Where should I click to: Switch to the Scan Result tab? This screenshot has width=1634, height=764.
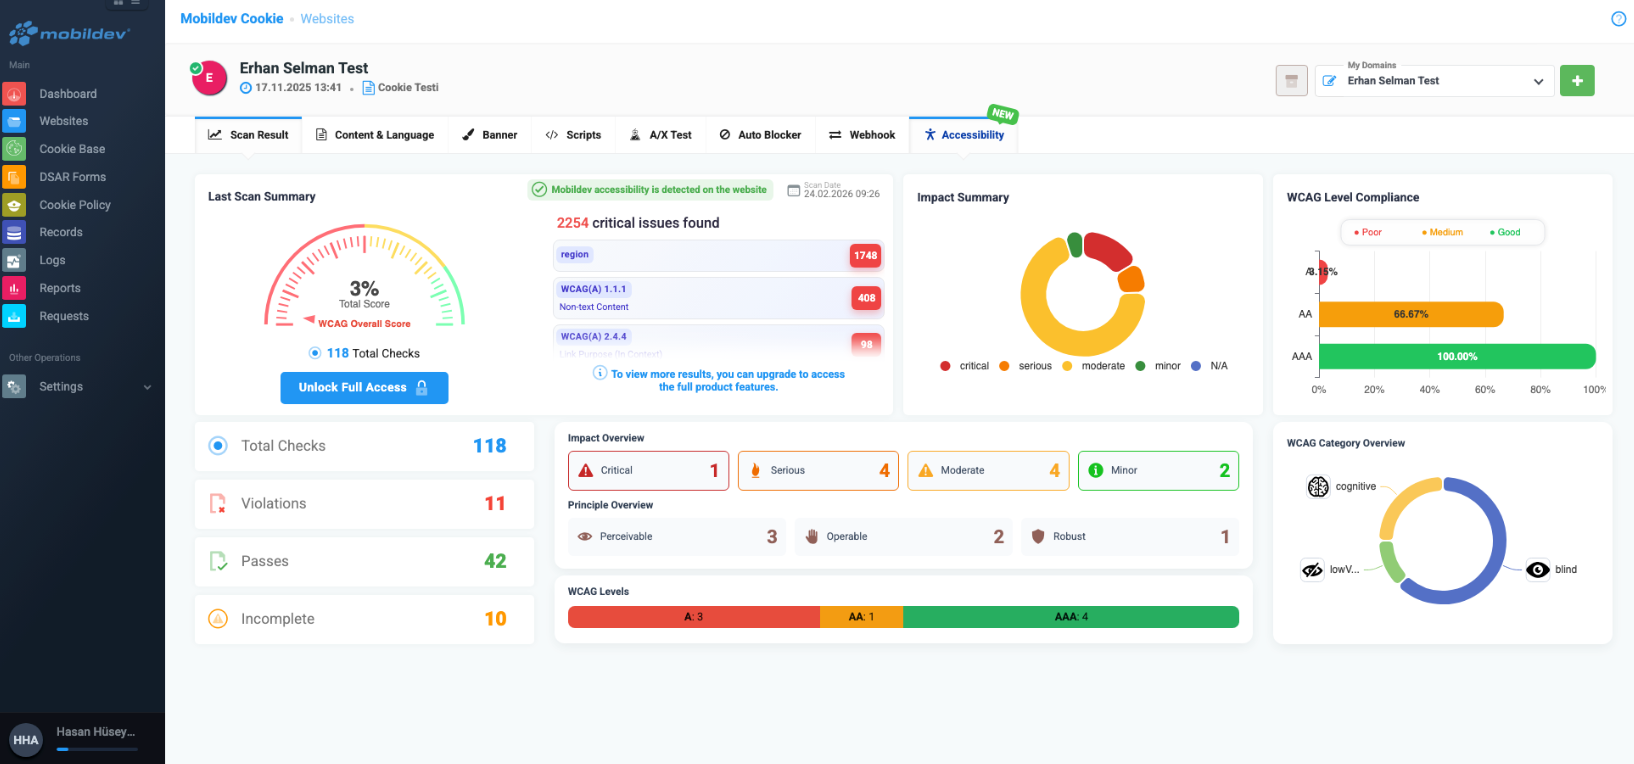(x=248, y=135)
